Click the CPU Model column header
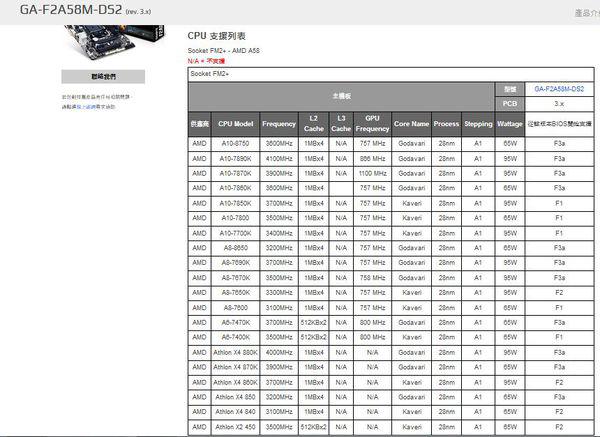The width and height of the screenshot is (600, 437). tap(236, 124)
